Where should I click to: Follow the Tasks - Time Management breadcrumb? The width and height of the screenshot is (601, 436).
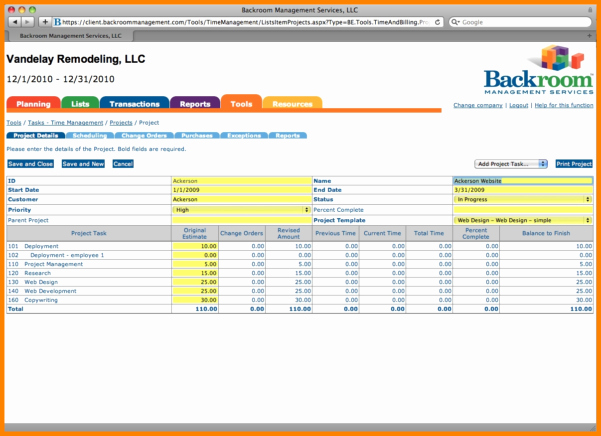(x=66, y=123)
